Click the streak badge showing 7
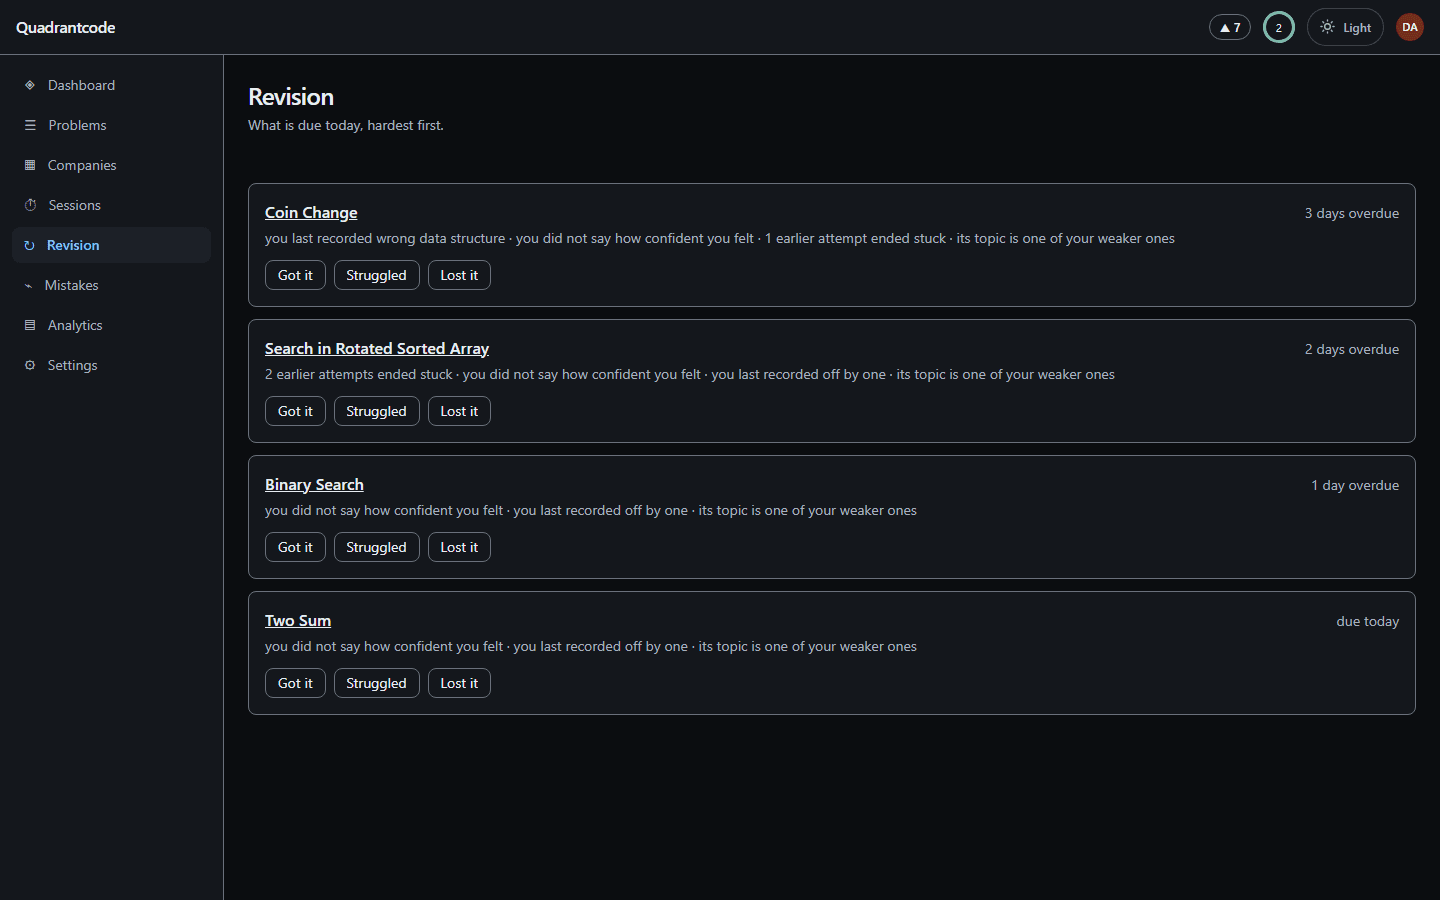Viewport: 1440px width, 900px height. pos(1230,27)
